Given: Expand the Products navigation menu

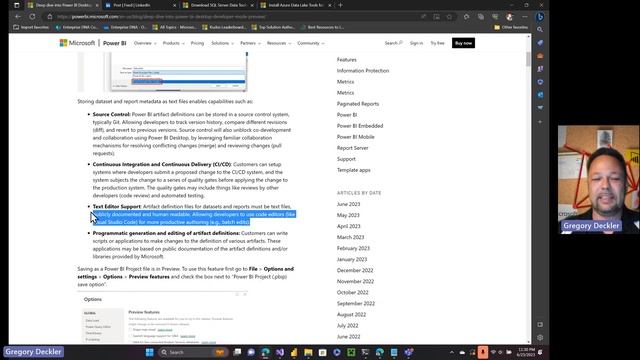Looking at the screenshot, I should [x=173, y=43].
